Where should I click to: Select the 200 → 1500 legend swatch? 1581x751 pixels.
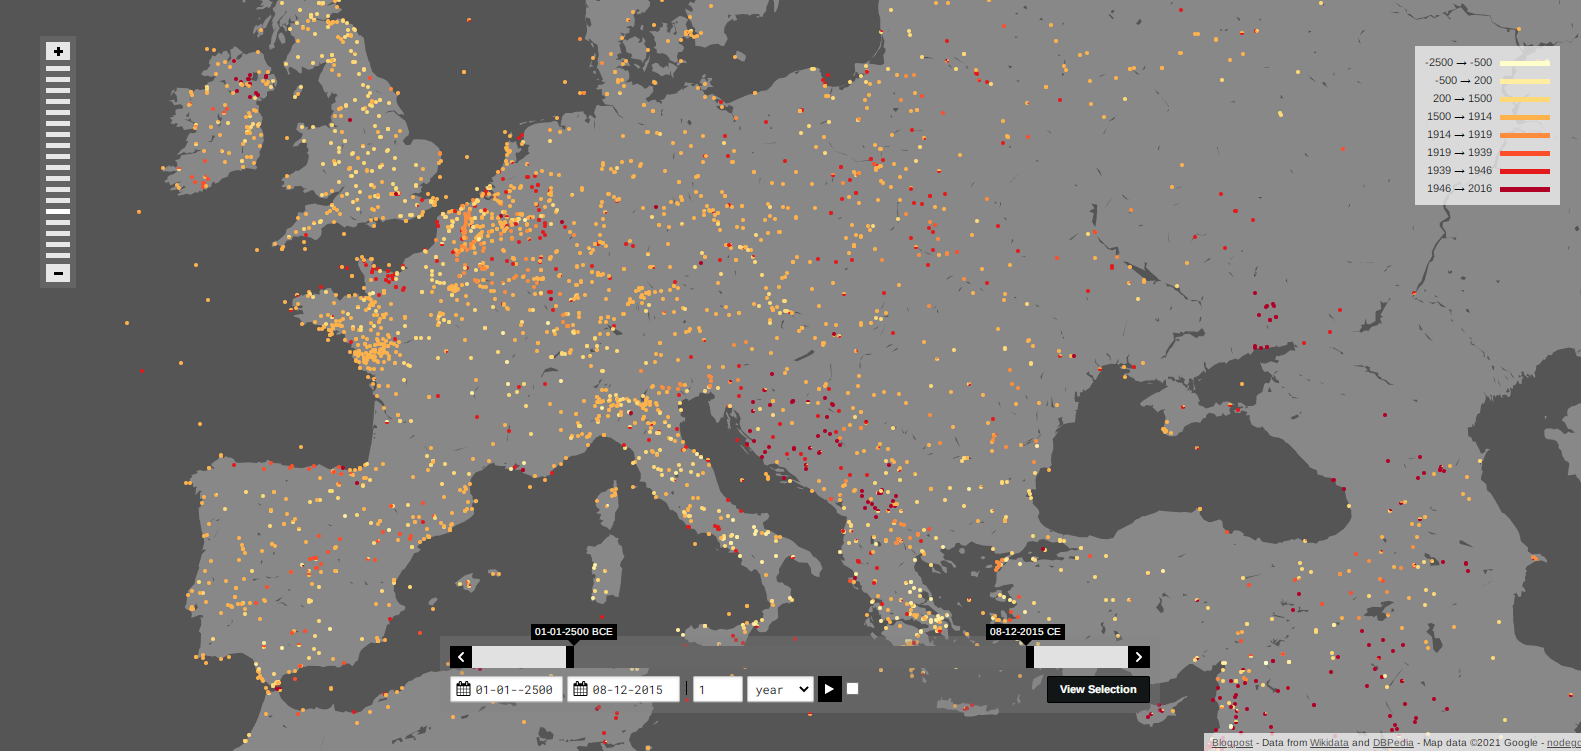tap(1525, 99)
